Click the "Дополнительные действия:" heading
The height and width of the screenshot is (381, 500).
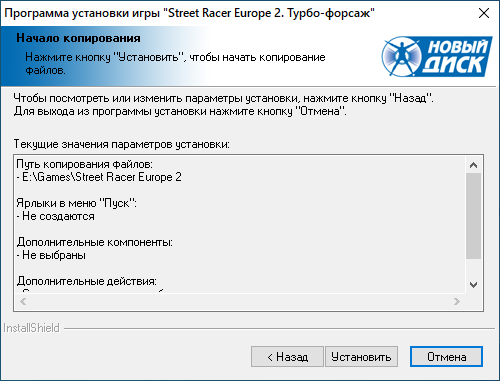87,281
